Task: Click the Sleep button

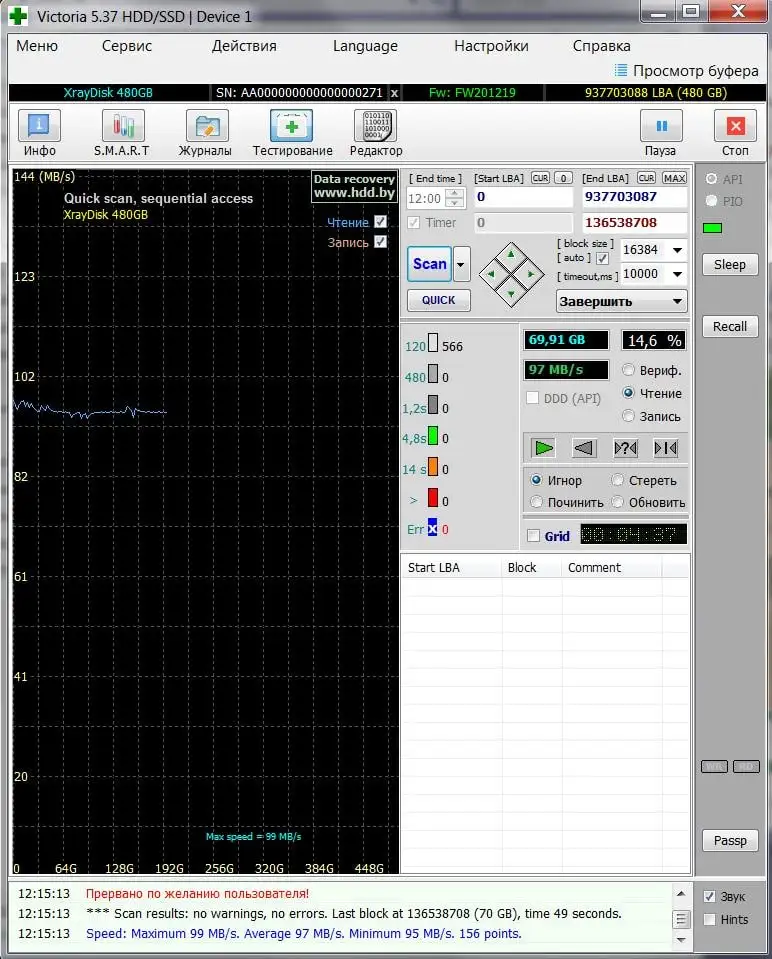Action: coord(730,265)
